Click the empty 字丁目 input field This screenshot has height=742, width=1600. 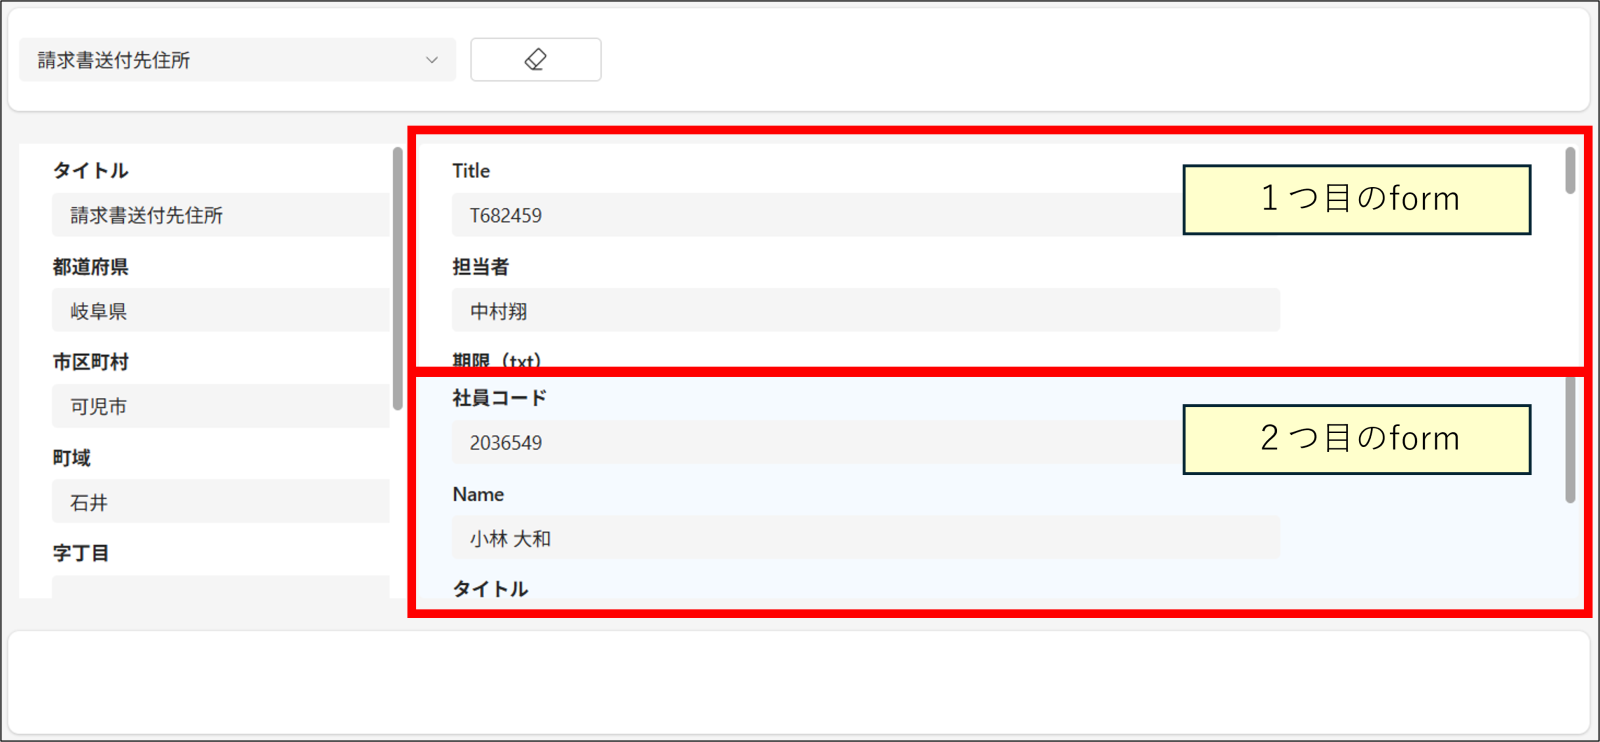220,587
